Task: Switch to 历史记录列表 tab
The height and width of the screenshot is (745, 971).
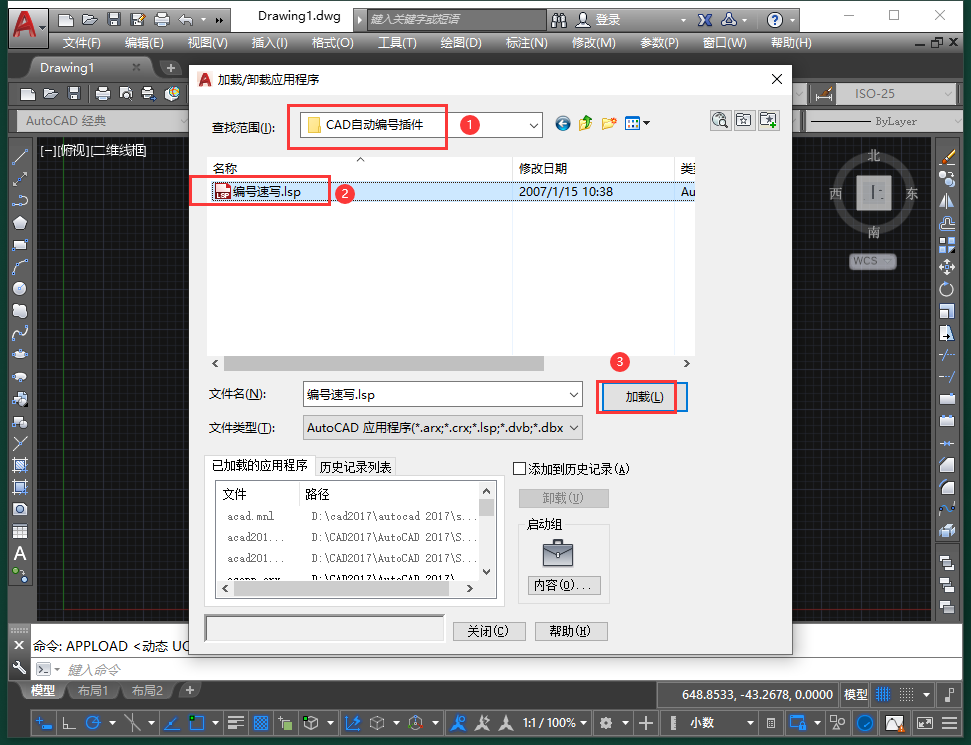Action: [x=355, y=467]
